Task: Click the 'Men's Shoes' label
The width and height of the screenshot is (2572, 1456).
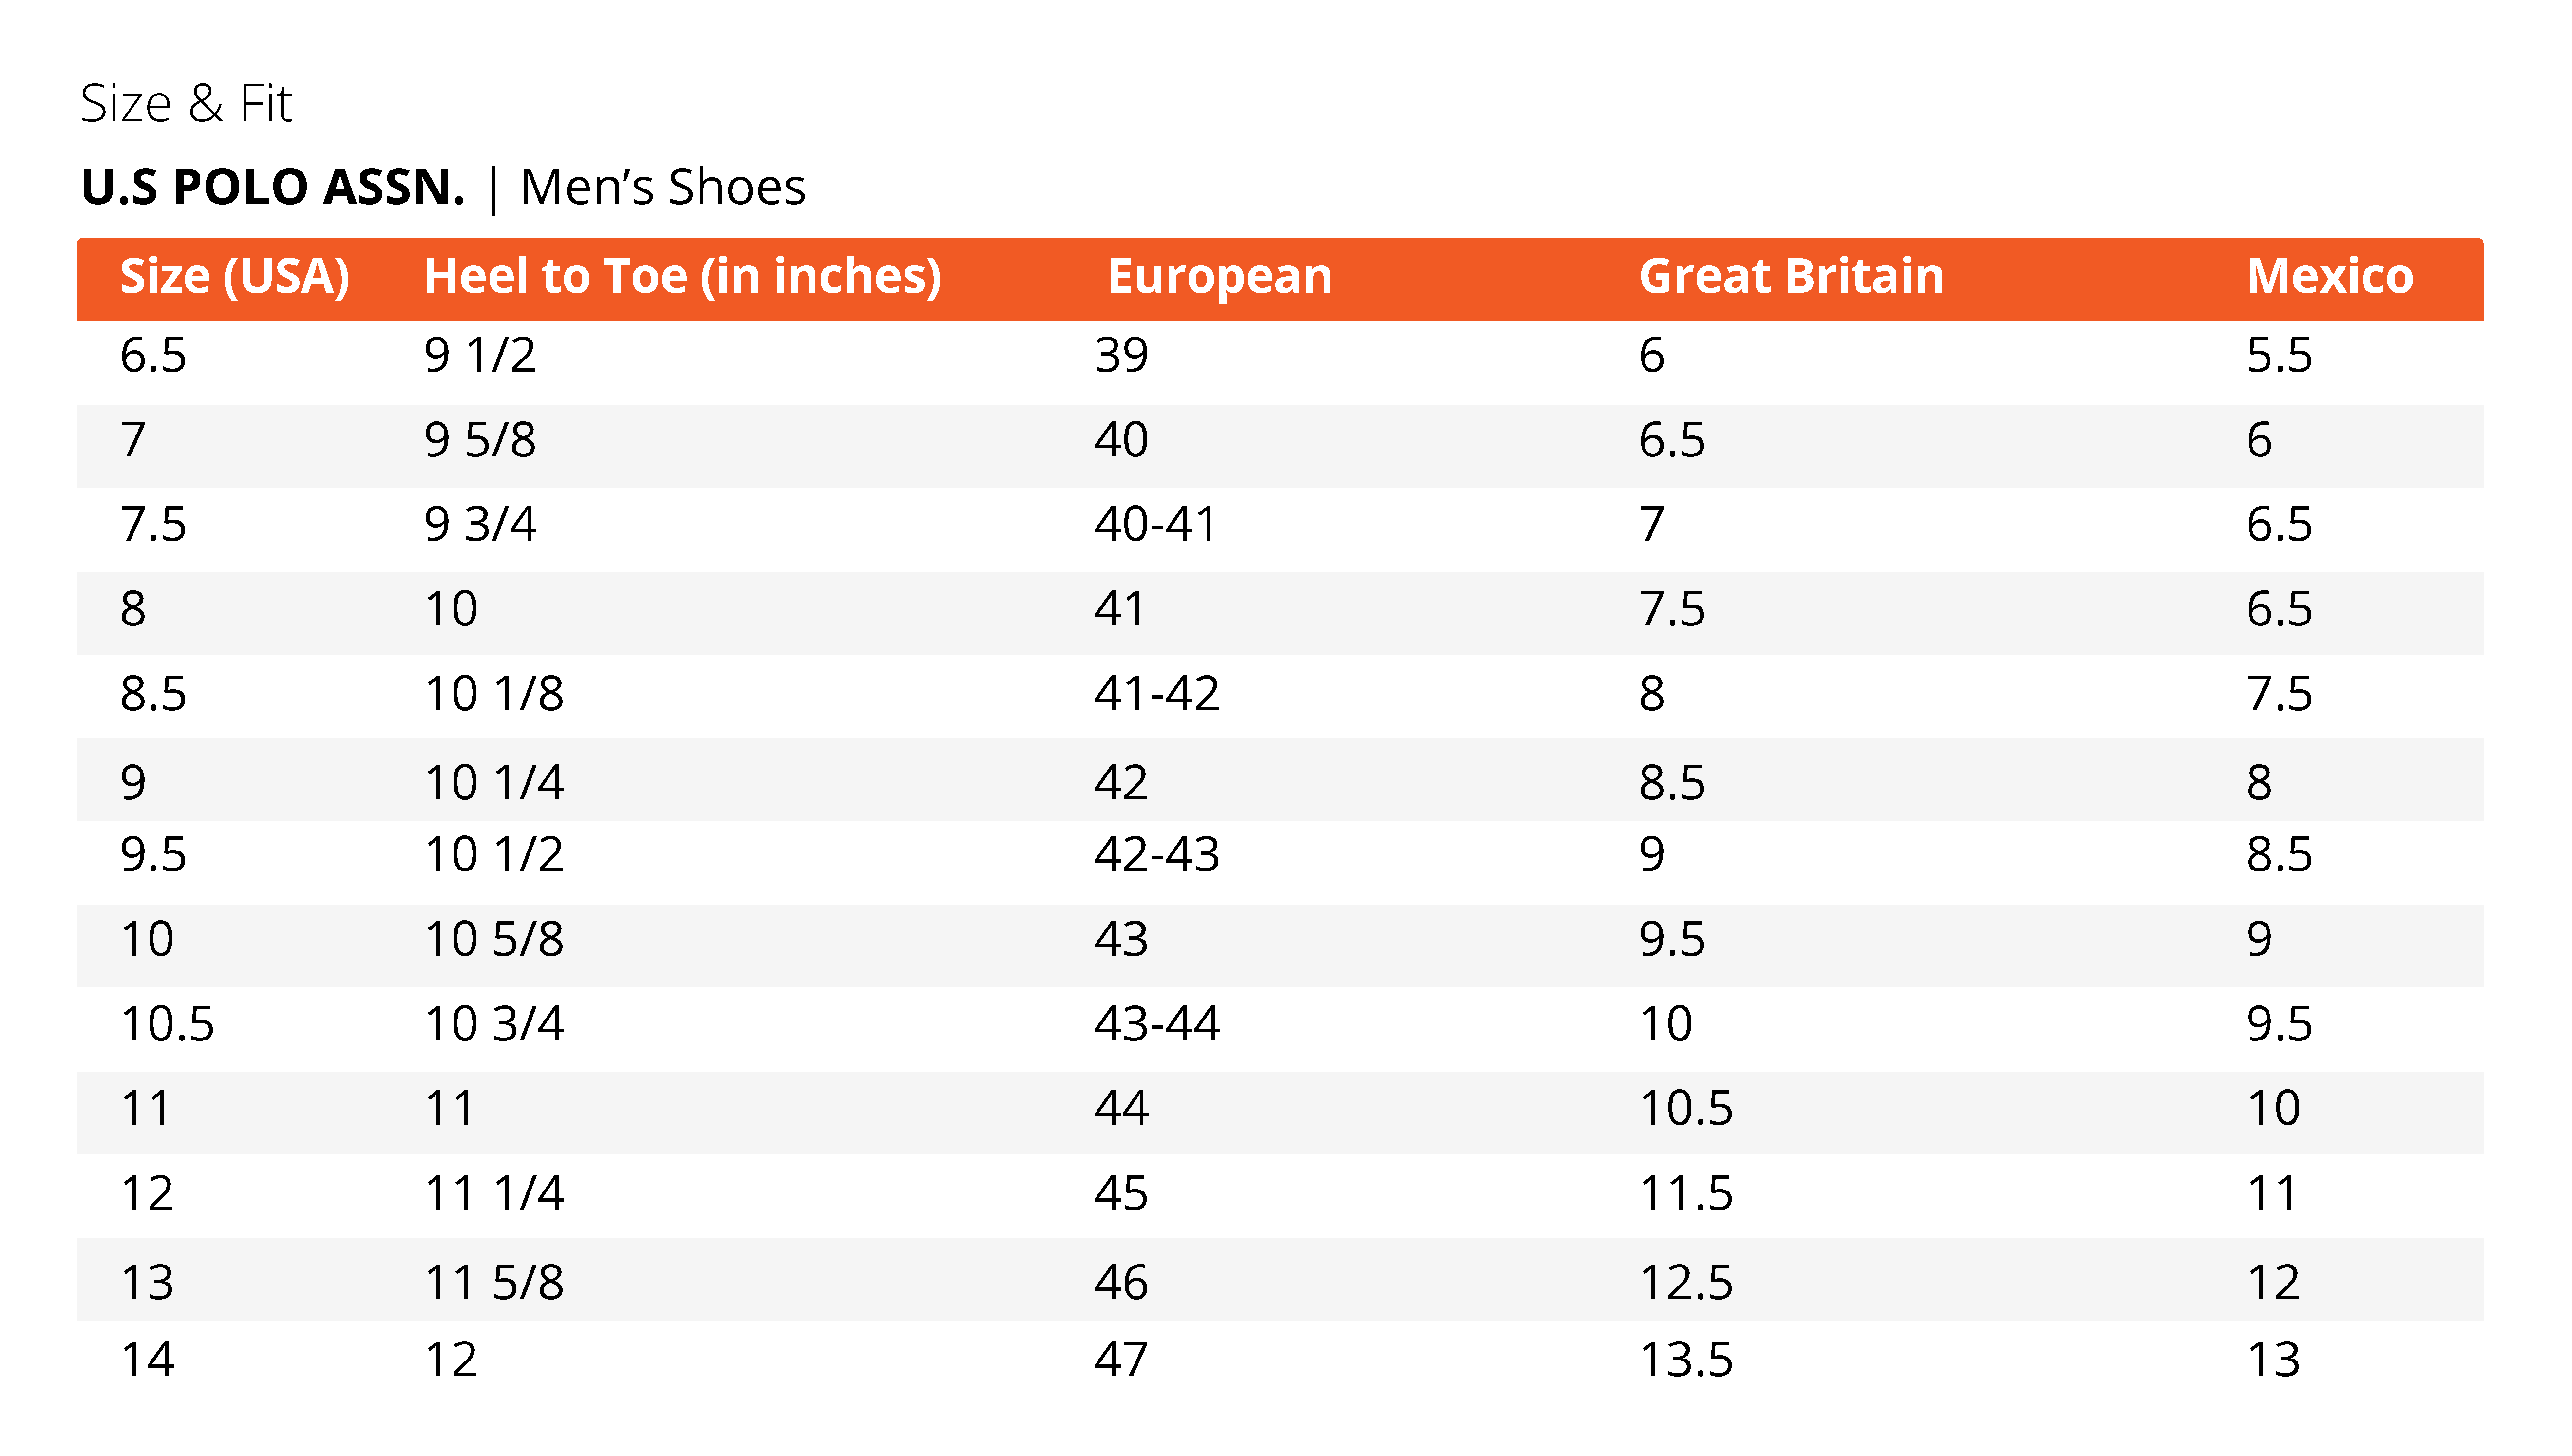Action: click(662, 187)
